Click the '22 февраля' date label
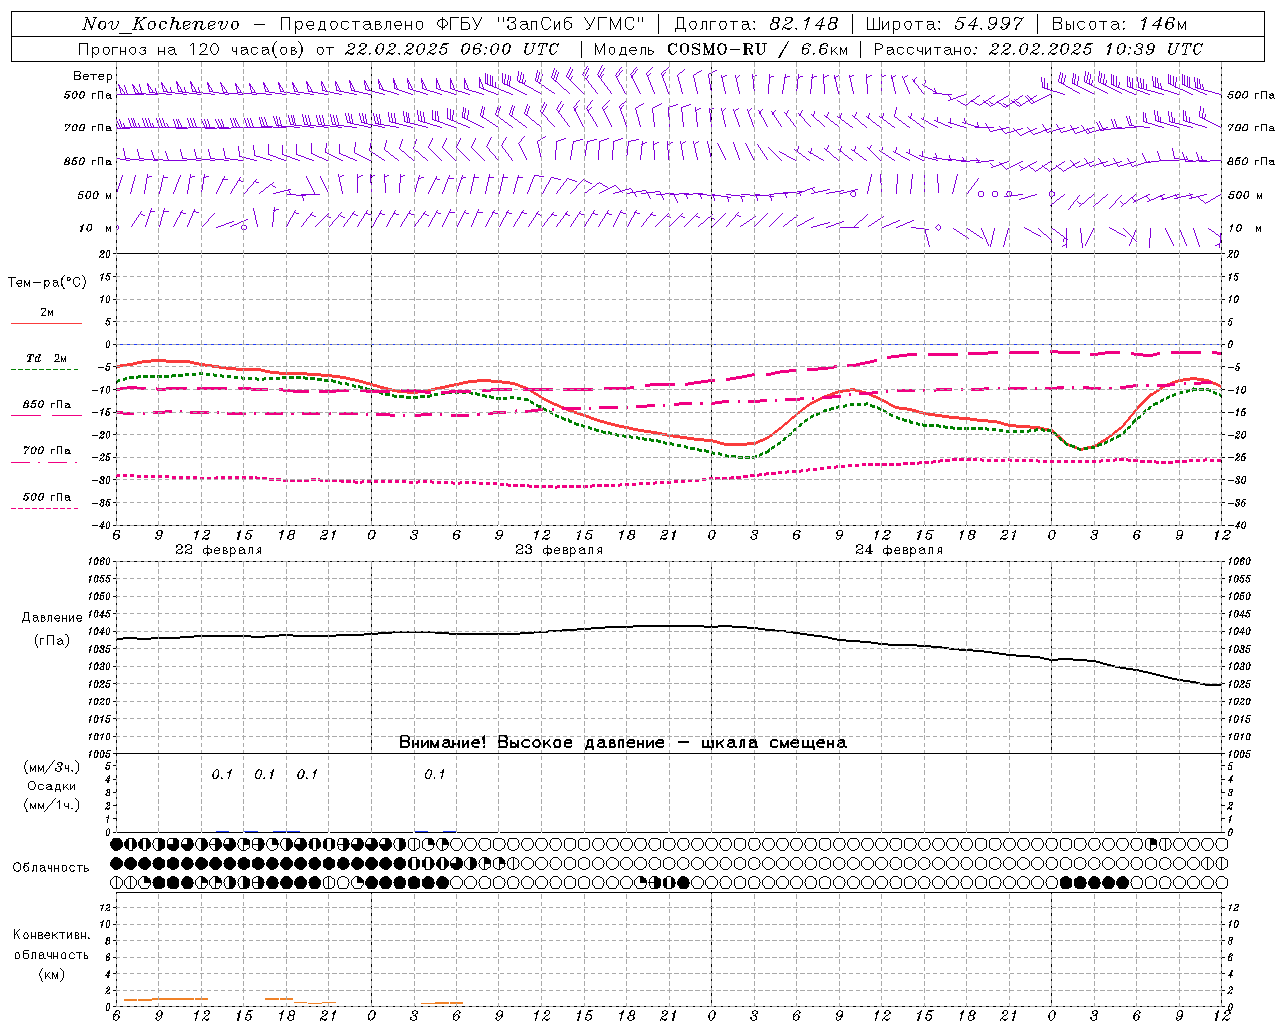 click(219, 550)
